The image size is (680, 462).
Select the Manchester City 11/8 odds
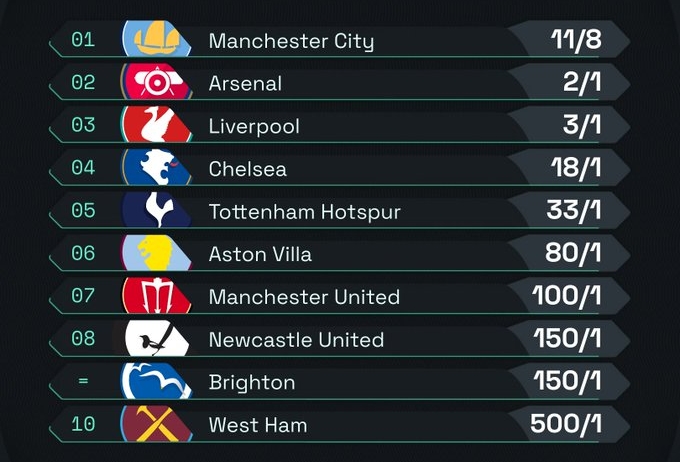576,39
